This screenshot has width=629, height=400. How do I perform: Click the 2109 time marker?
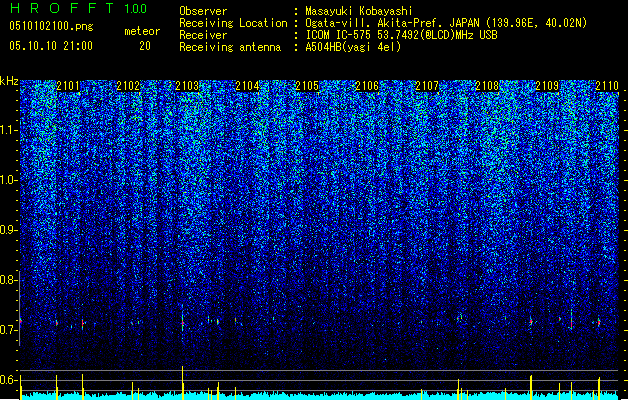(x=547, y=86)
